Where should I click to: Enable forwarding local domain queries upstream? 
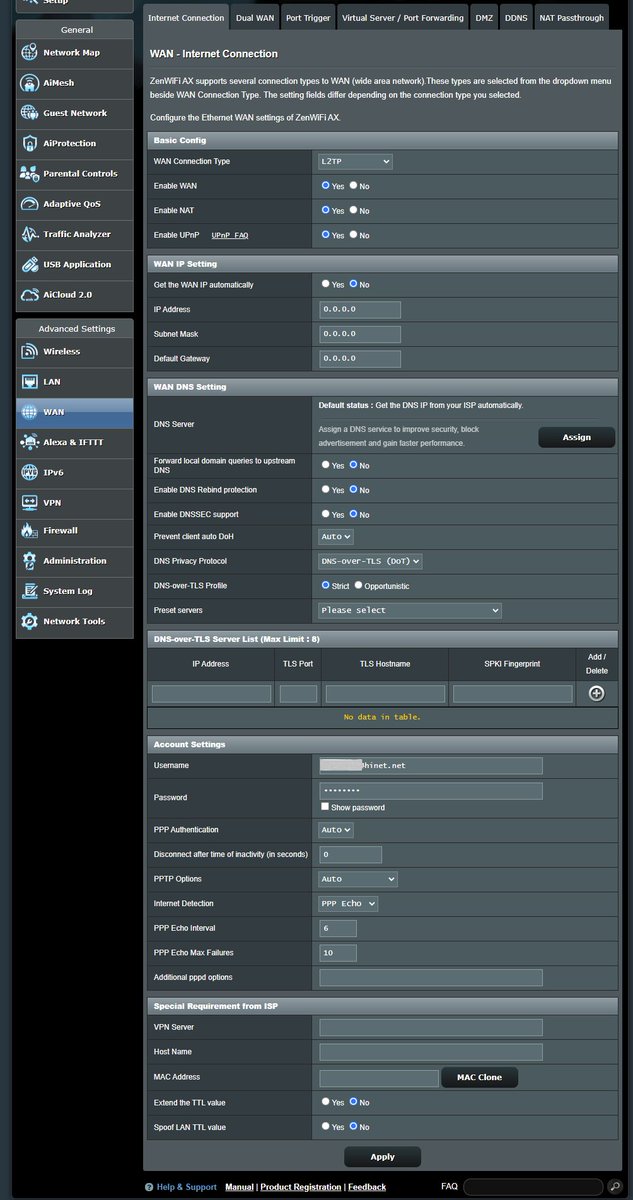point(326,465)
